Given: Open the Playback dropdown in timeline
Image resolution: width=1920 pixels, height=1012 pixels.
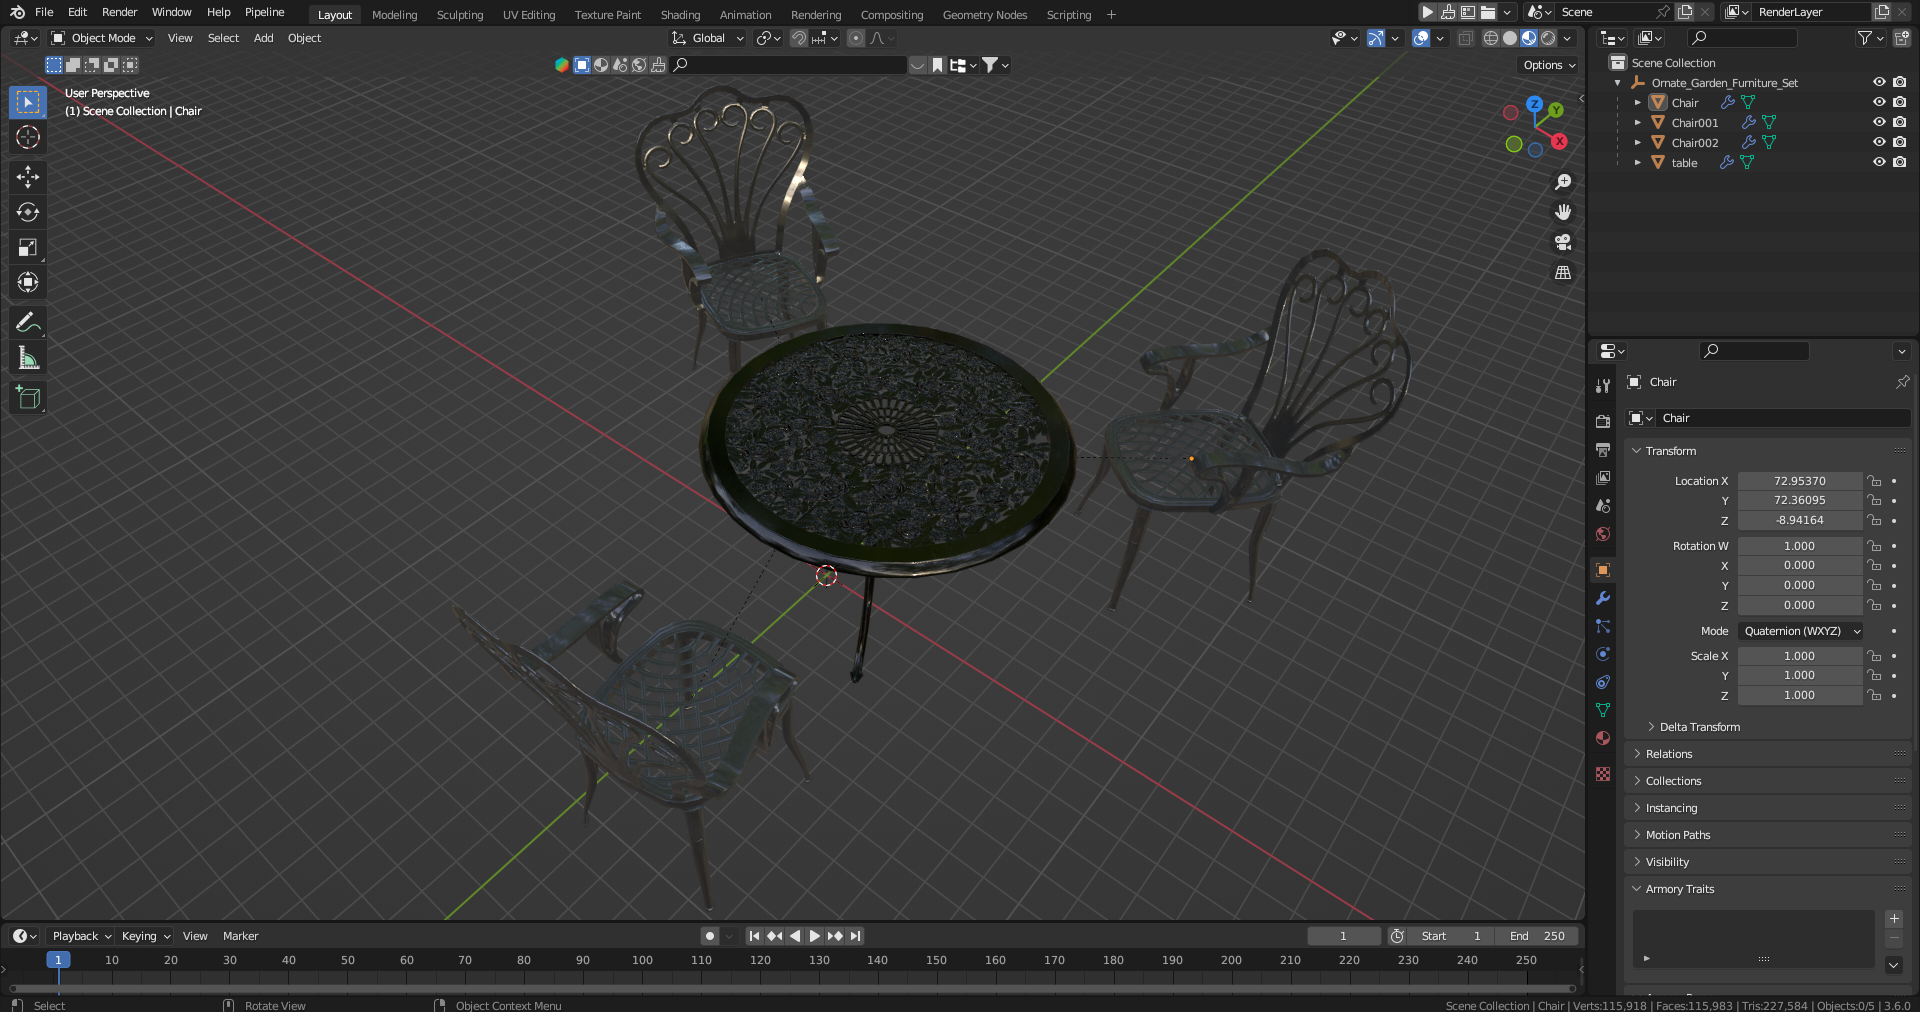Looking at the screenshot, I should pyautogui.click(x=81, y=936).
